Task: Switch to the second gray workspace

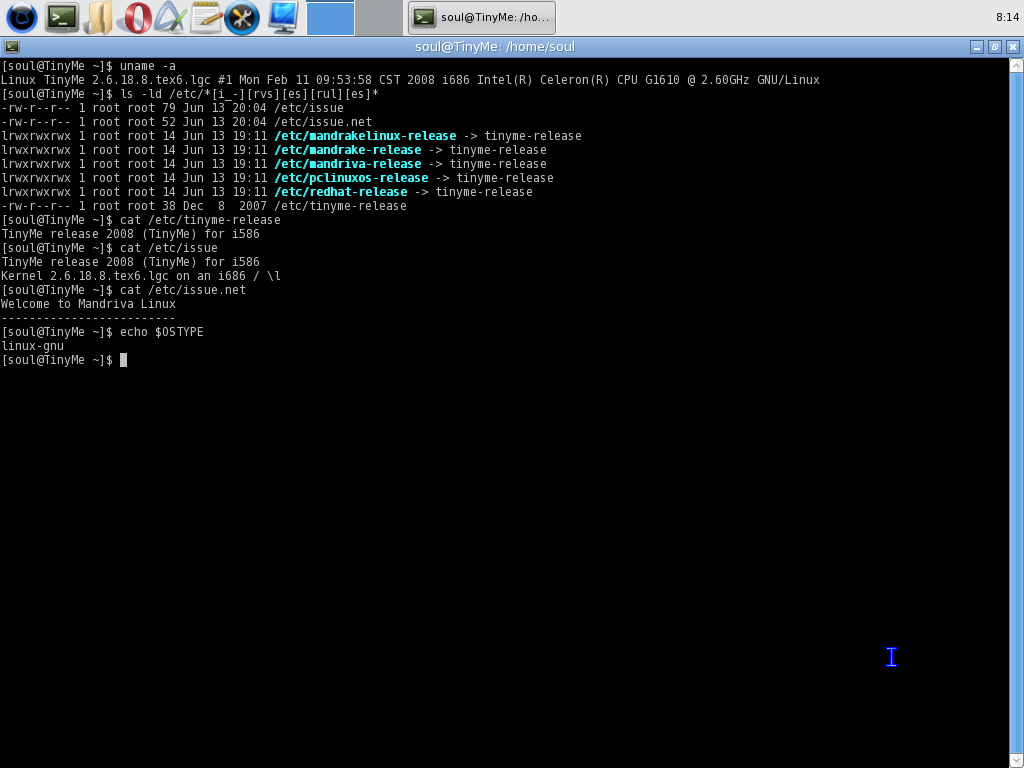Action: click(379, 18)
